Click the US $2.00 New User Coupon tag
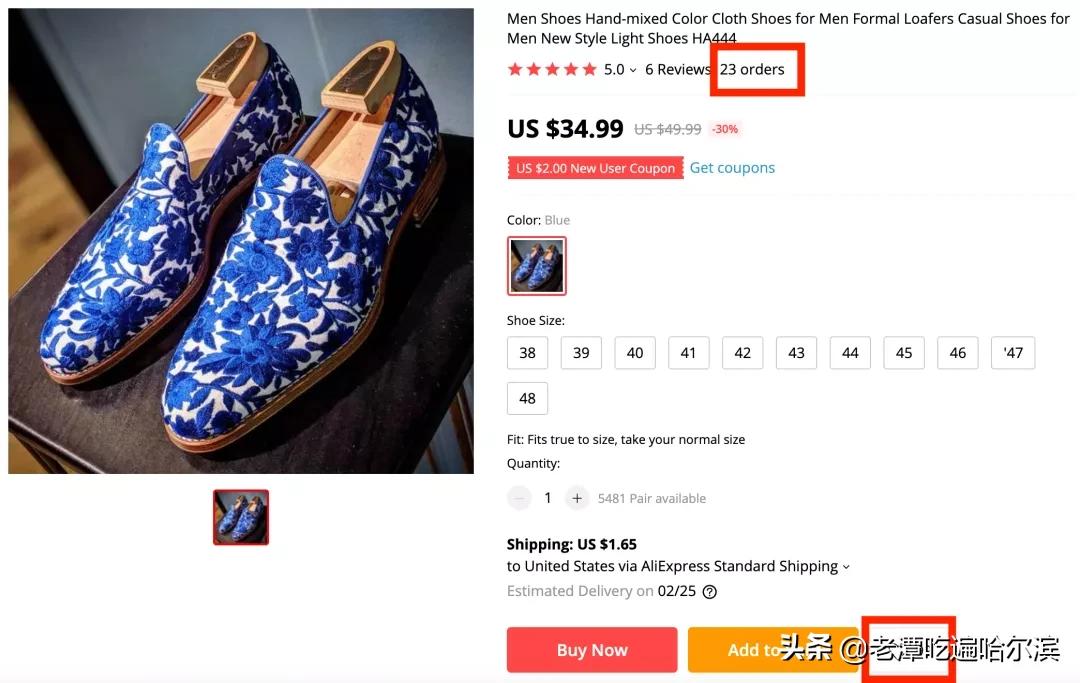 click(596, 168)
